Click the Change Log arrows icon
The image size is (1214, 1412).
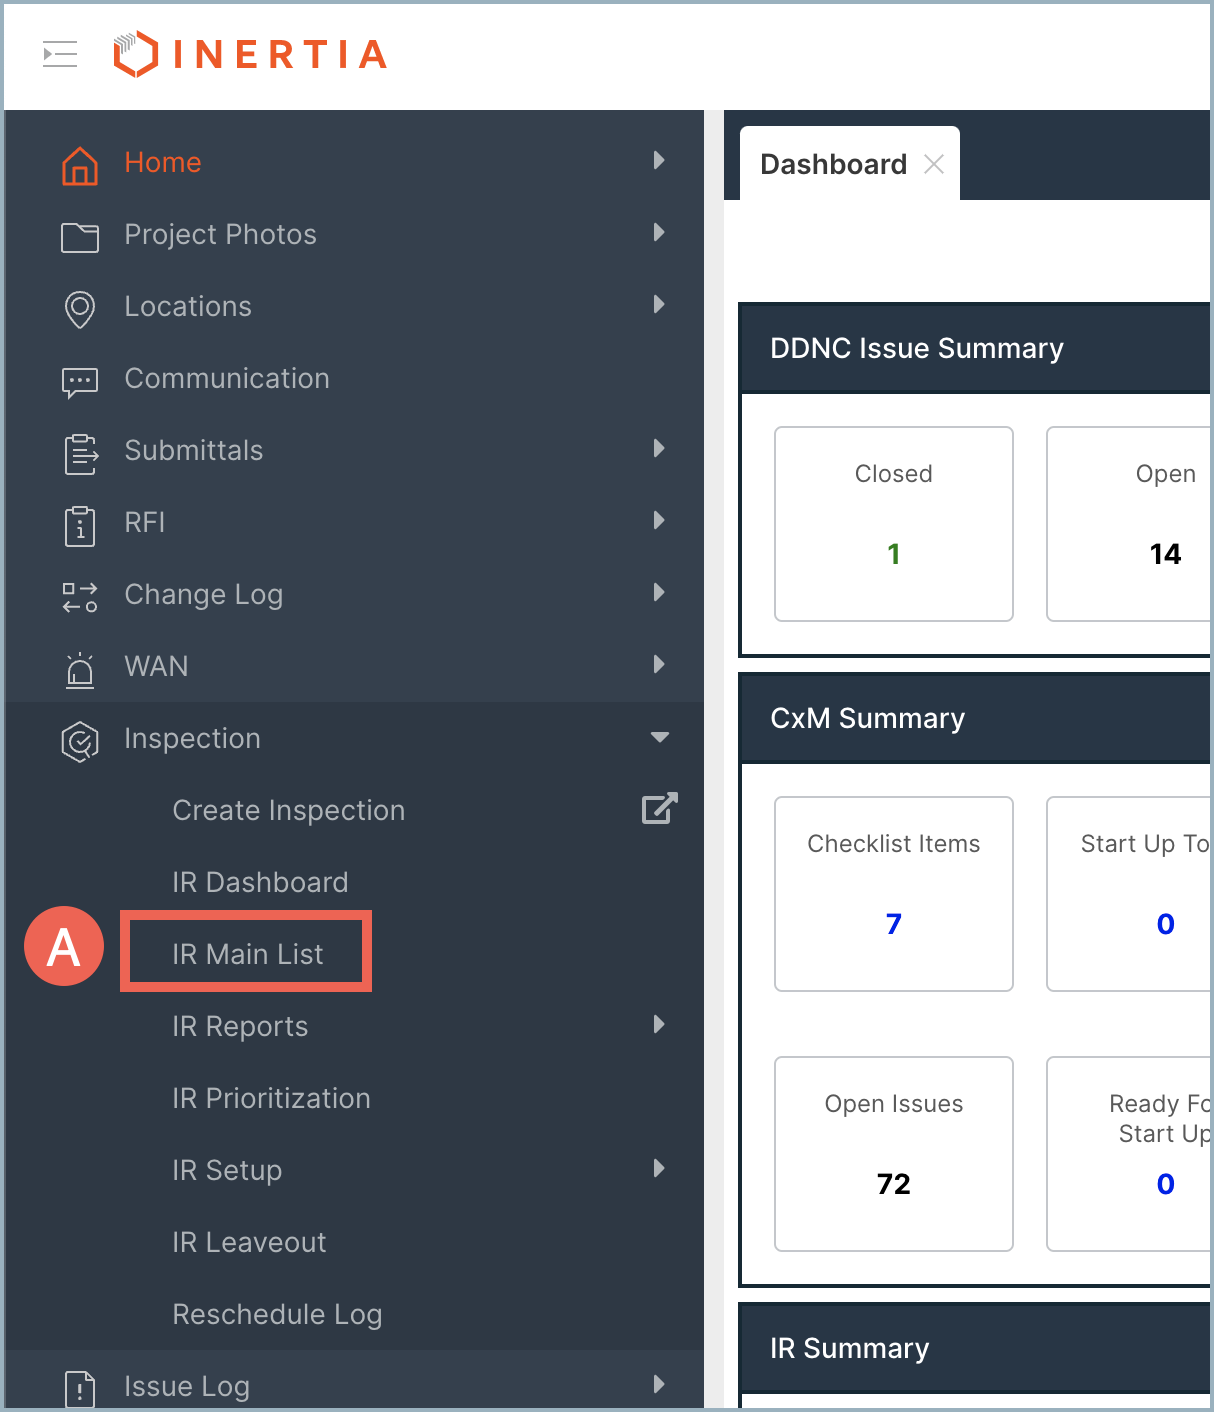80,597
